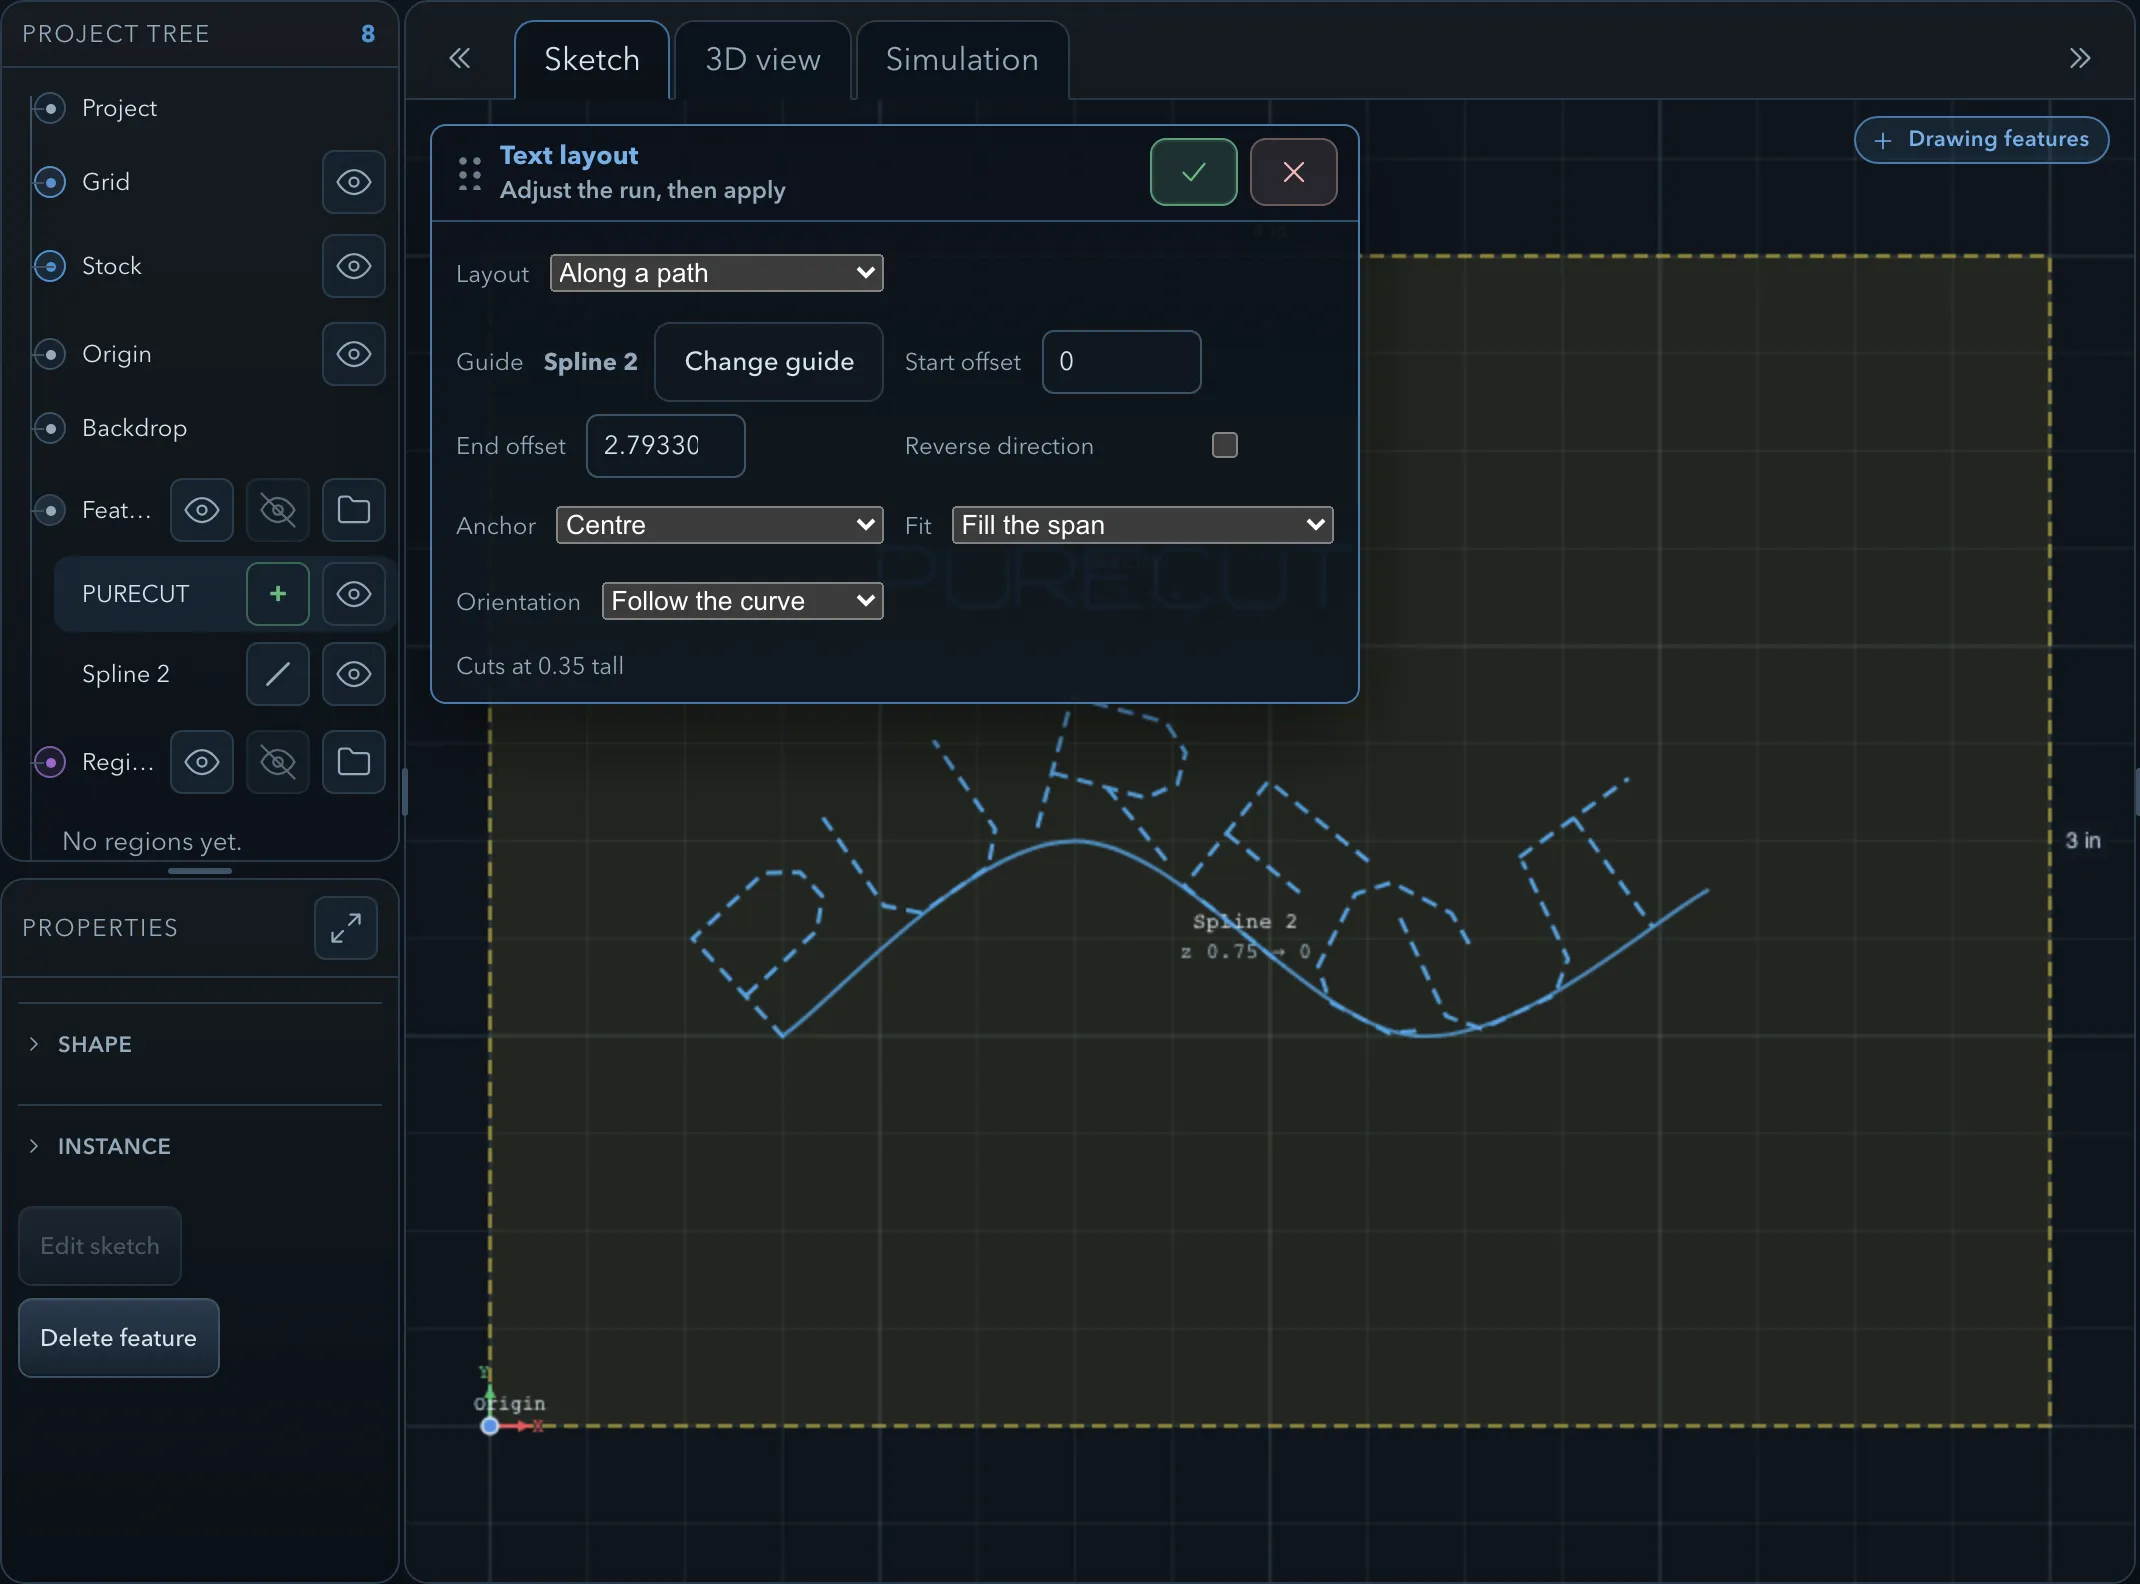
Task: Click the Drawing features button
Action: 1981,139
